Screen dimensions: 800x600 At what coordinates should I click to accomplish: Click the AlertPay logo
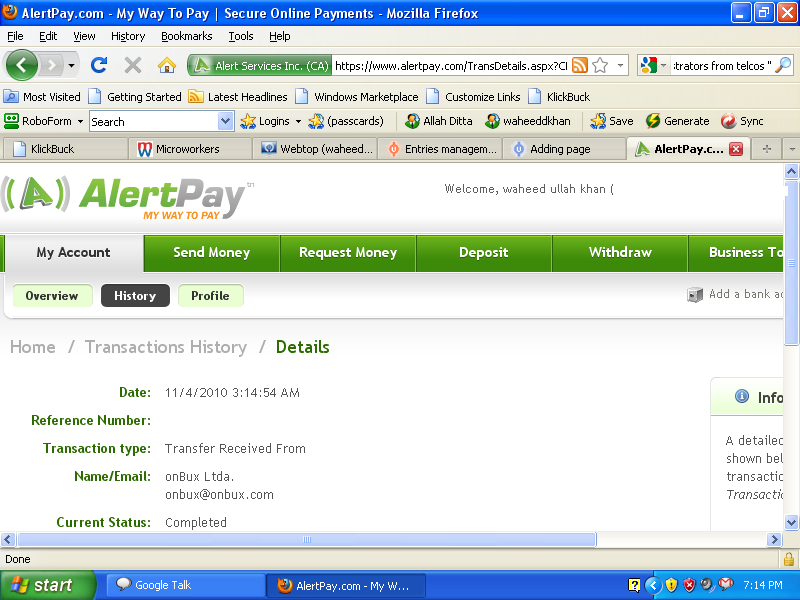128,198
